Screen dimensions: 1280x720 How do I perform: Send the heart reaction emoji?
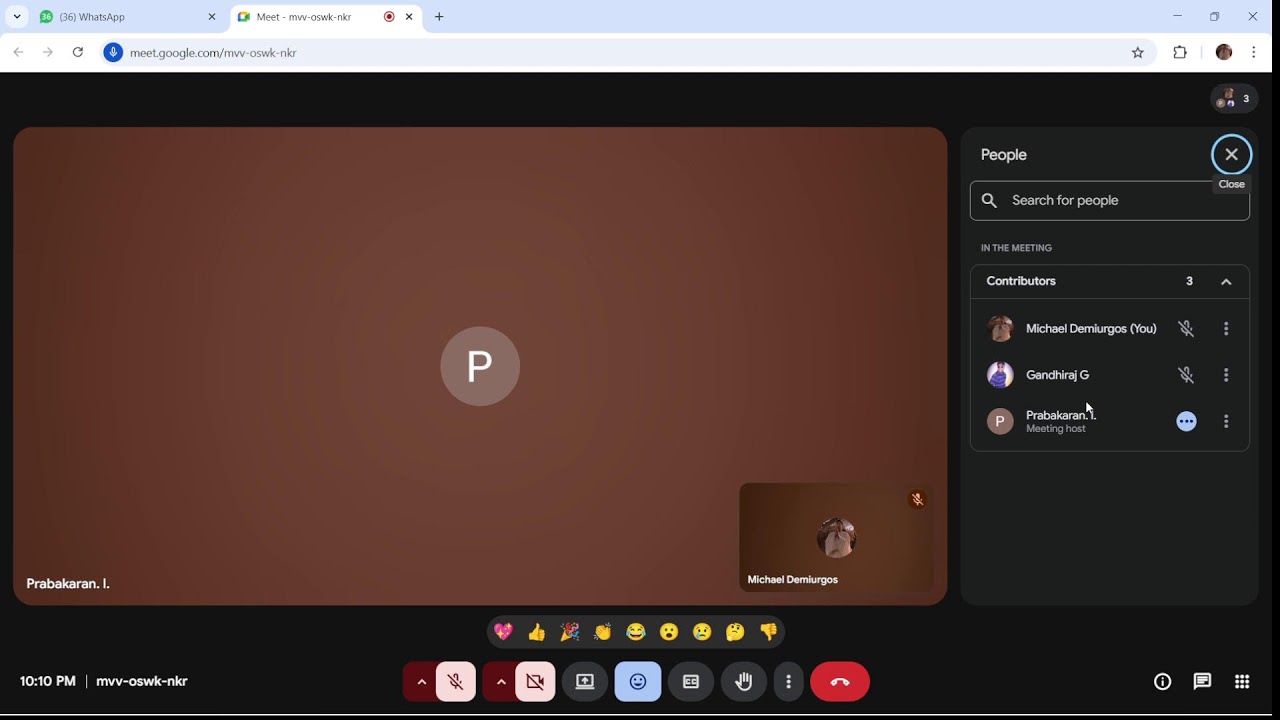pyautogui.click(x=504, y=632)
